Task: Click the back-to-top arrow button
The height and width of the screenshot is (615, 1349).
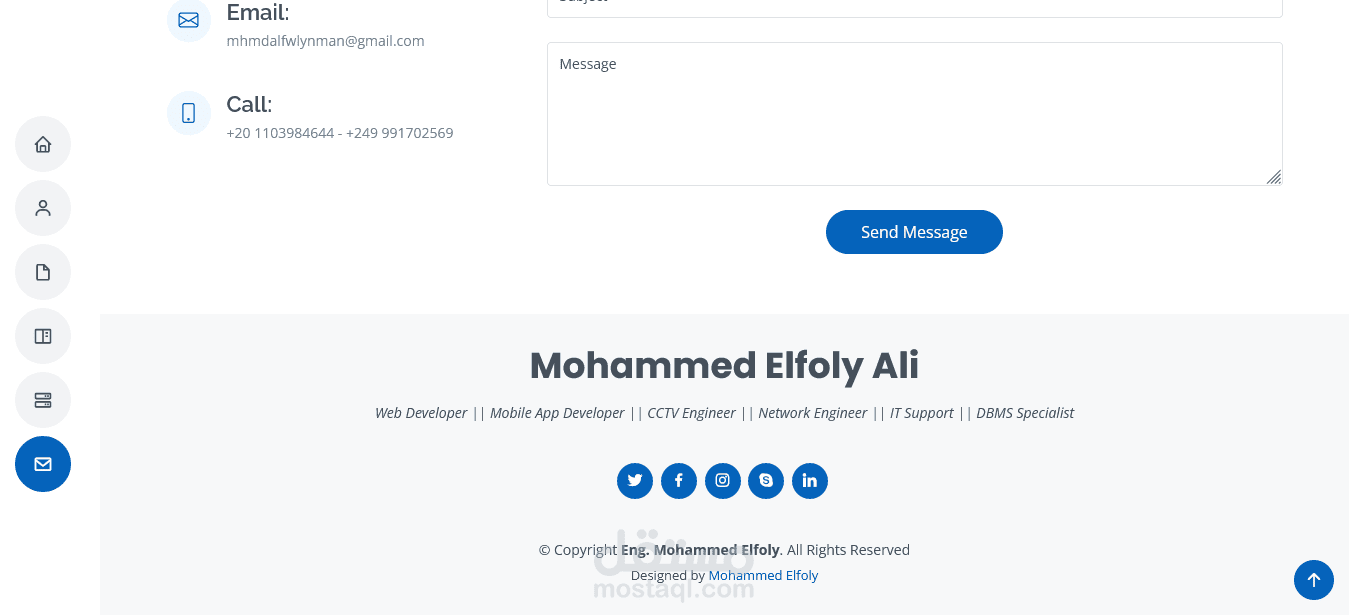Action: [1314, 579]
